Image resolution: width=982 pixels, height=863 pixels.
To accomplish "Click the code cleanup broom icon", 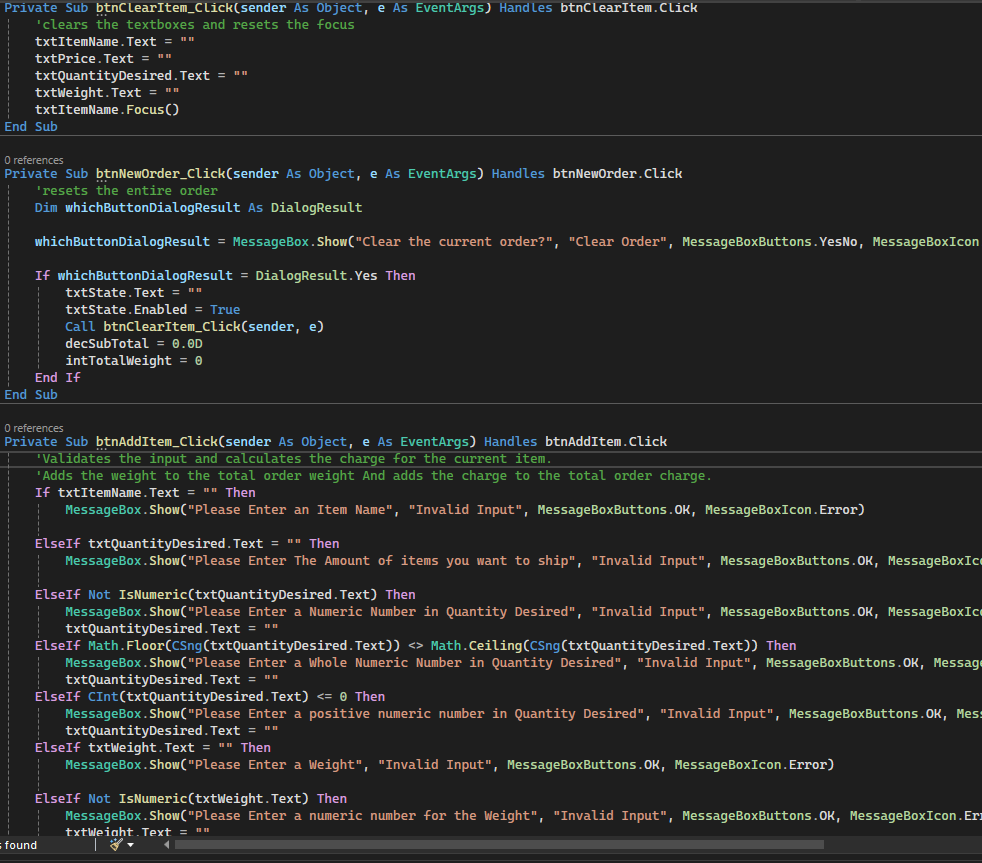I will point(116,845).
